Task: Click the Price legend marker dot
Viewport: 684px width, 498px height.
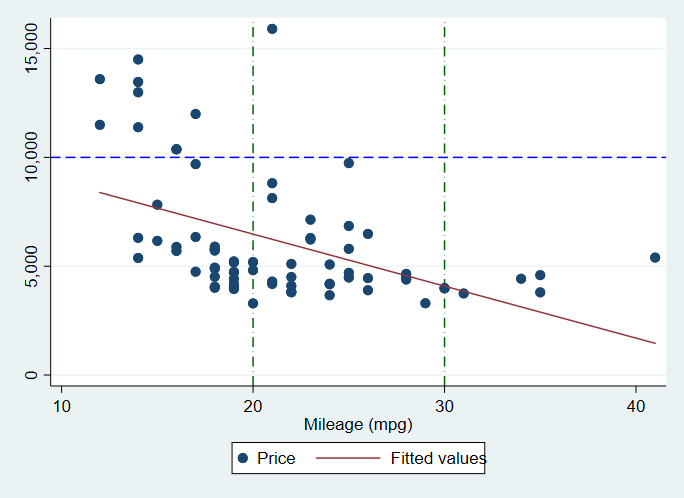Action: coord(244,459)
